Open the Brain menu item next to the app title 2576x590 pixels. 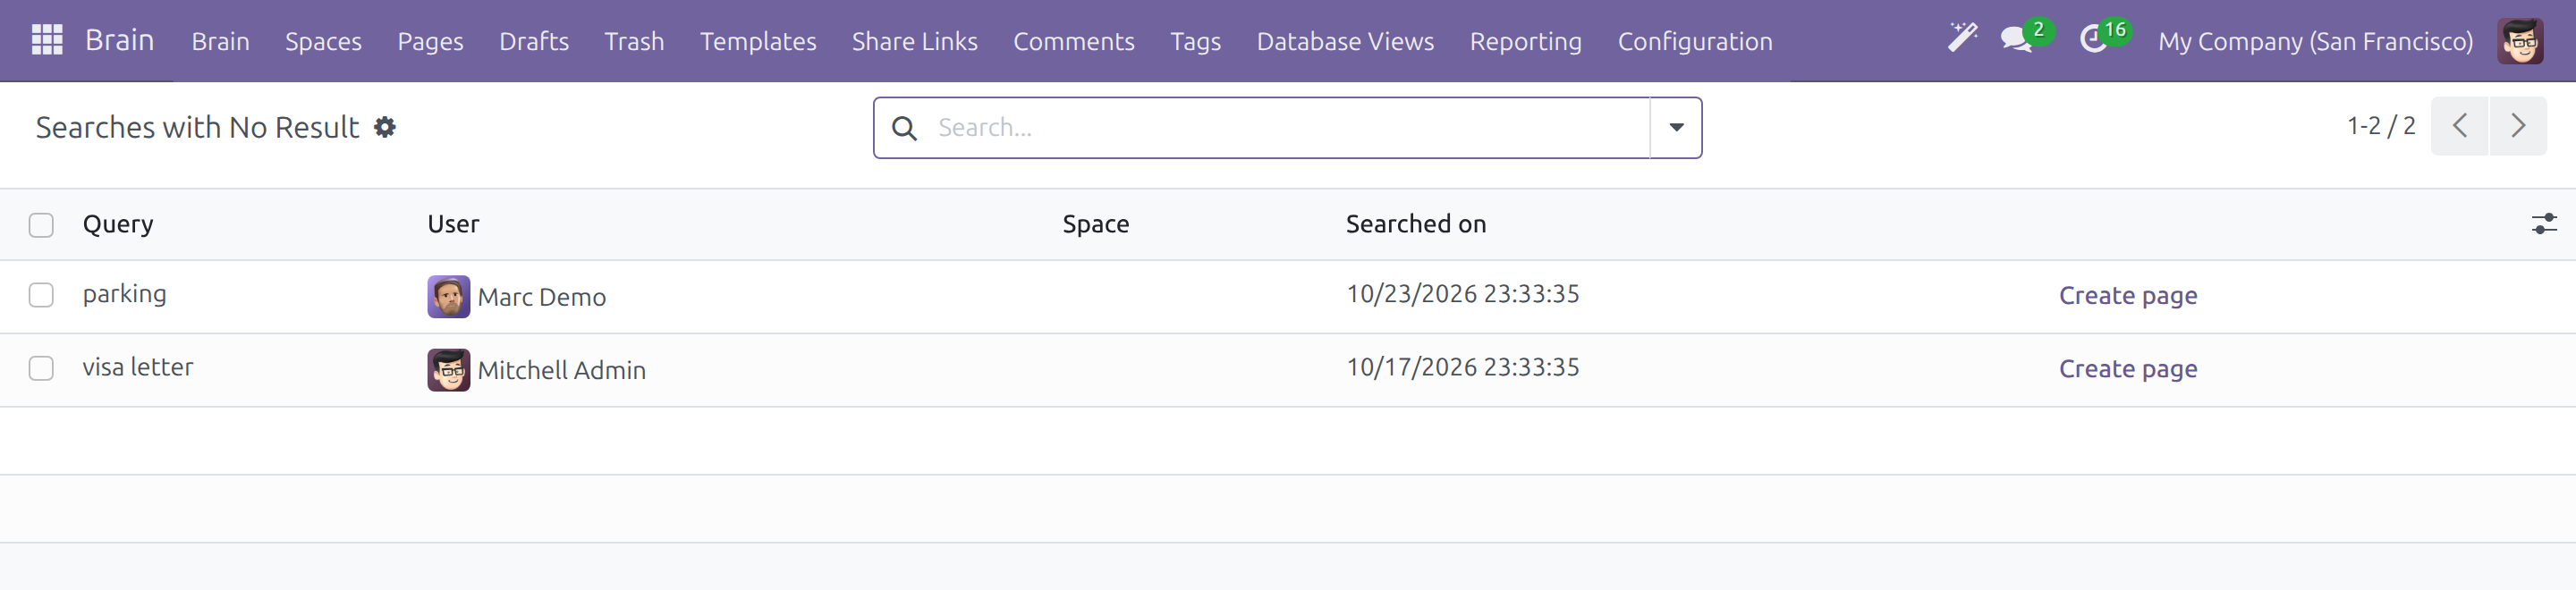coord(220,41)
